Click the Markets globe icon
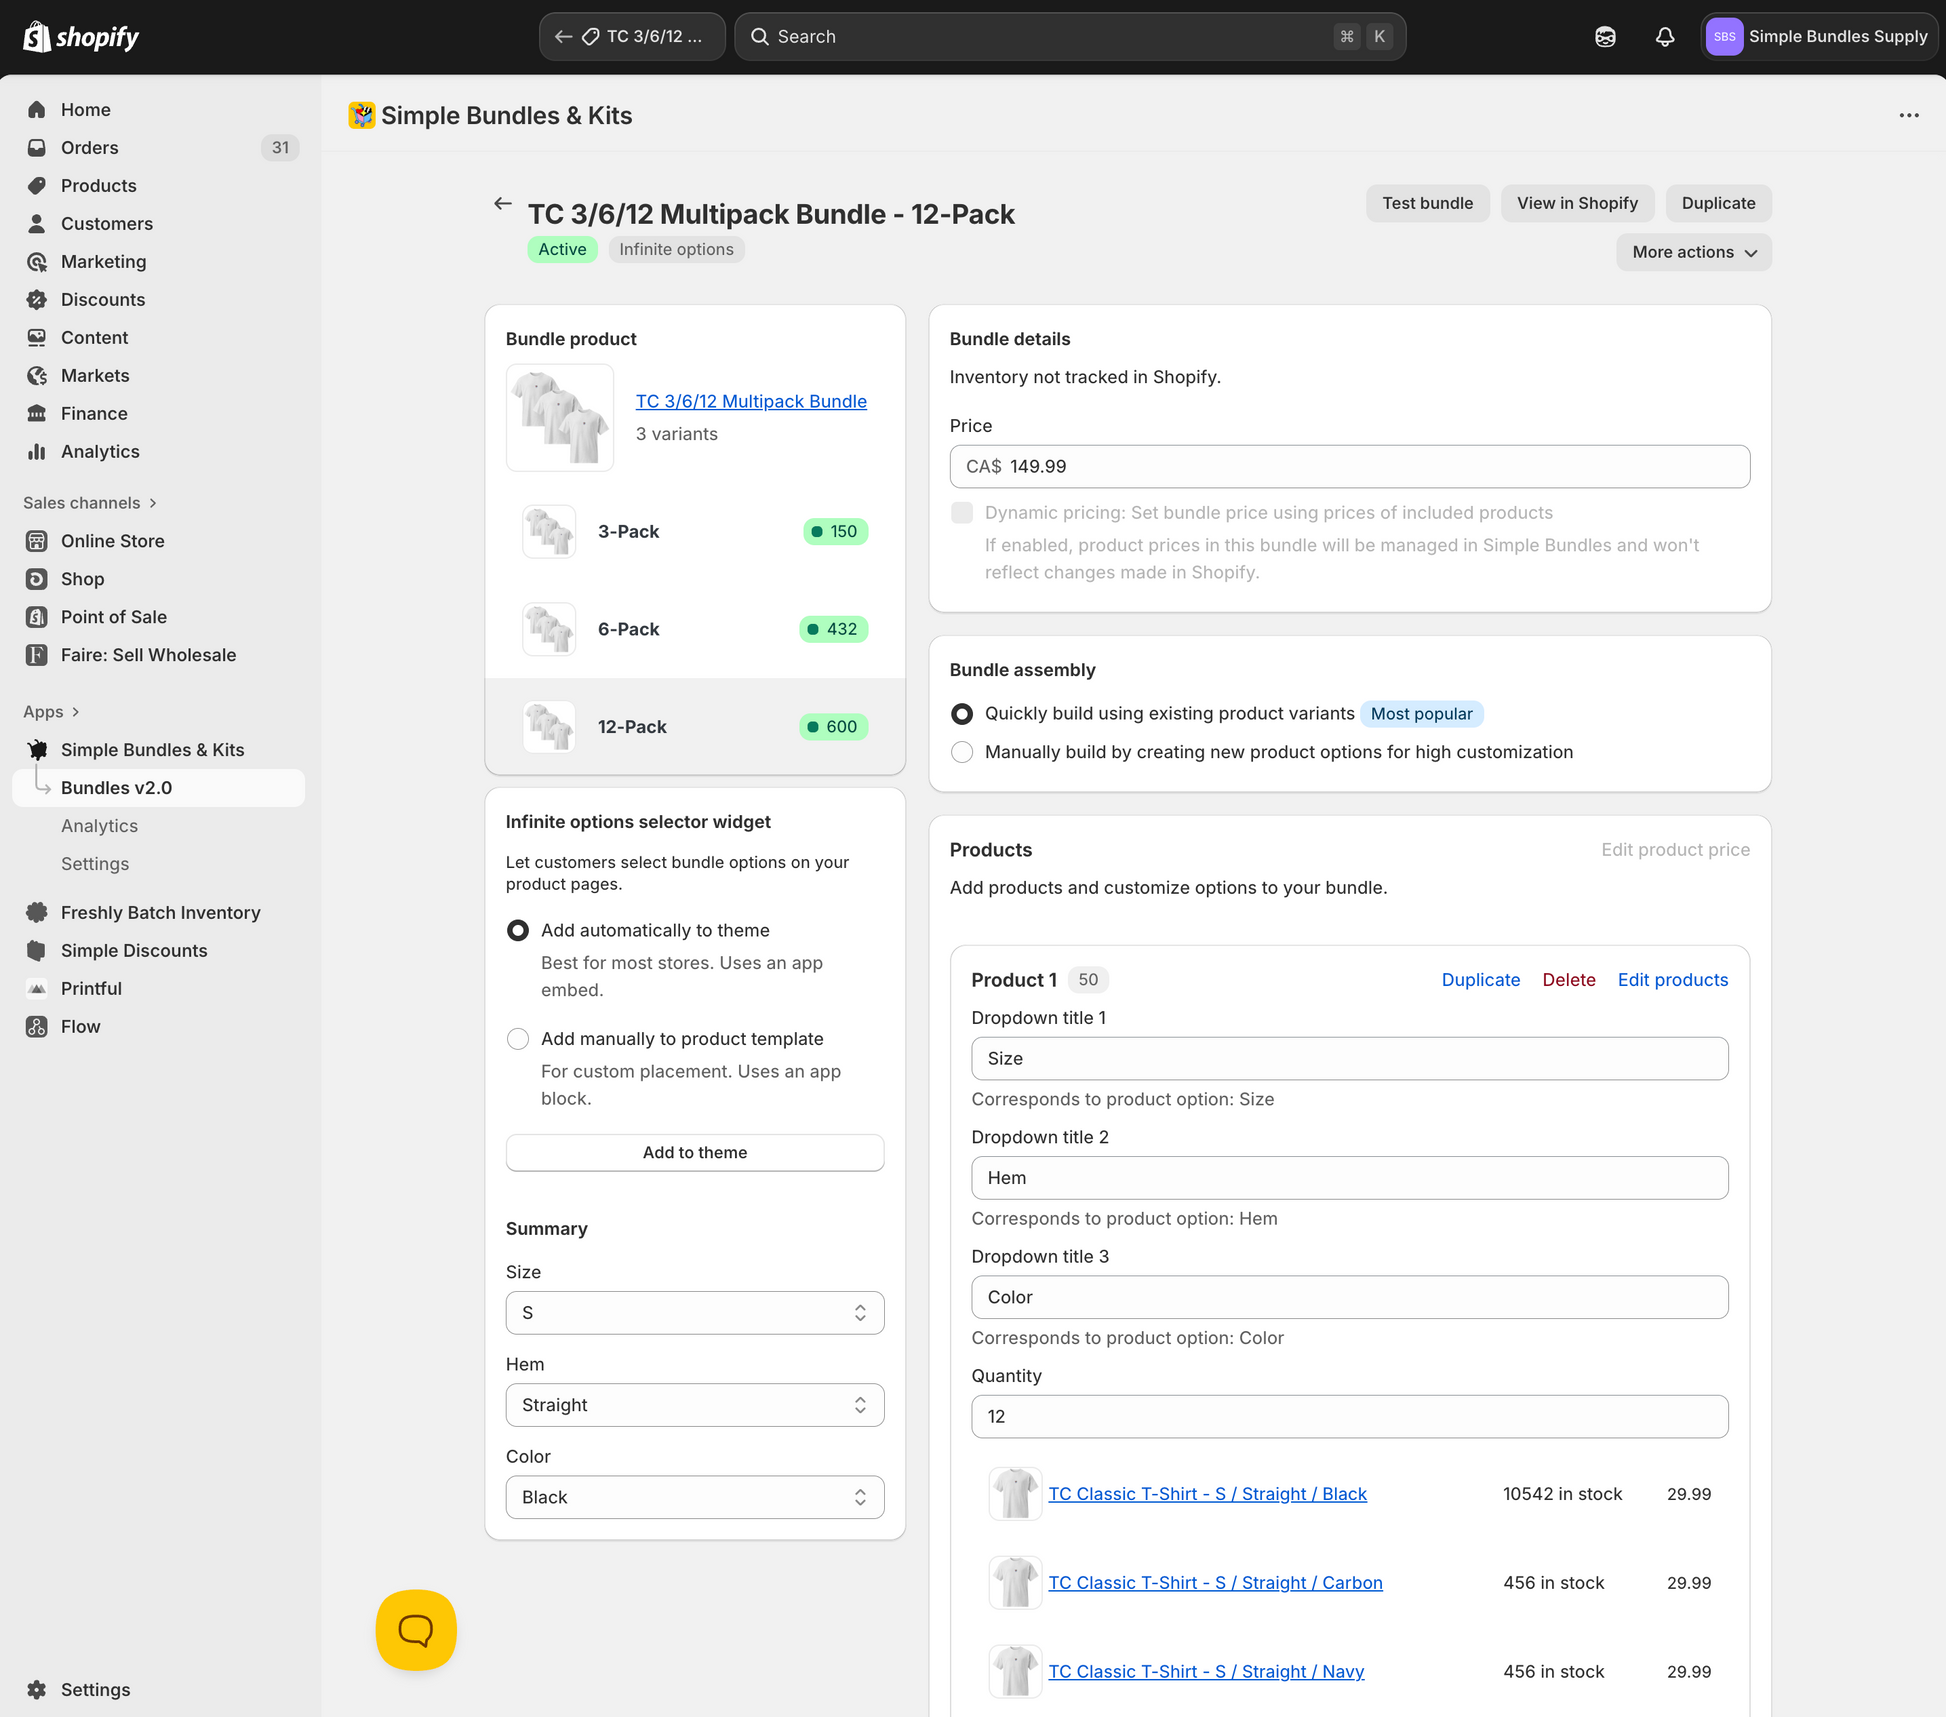Screen dimensions: 1946x1717 coord(37,376)
